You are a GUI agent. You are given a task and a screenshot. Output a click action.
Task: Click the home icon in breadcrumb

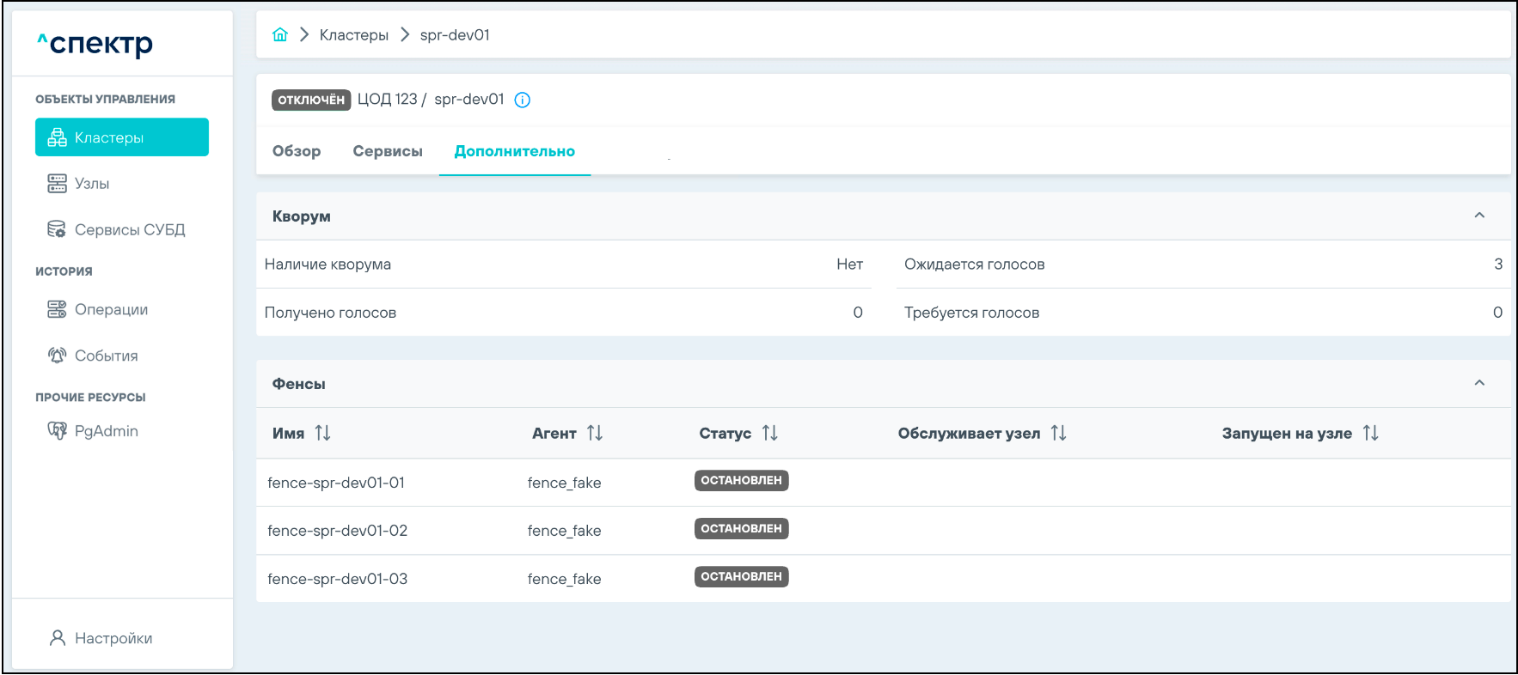(x=280, y=36)
